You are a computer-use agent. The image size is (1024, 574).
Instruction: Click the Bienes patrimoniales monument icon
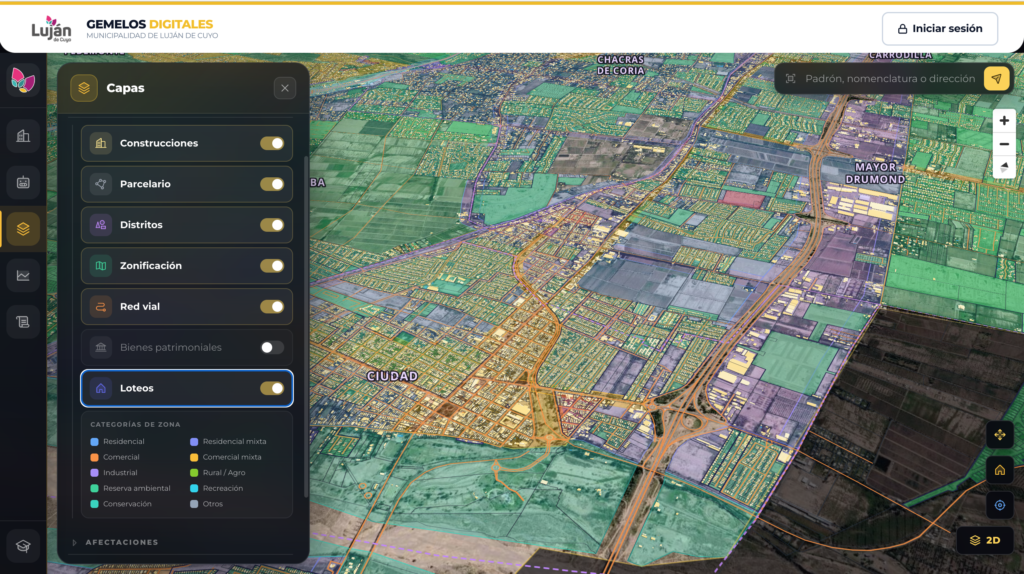(101, 347)
